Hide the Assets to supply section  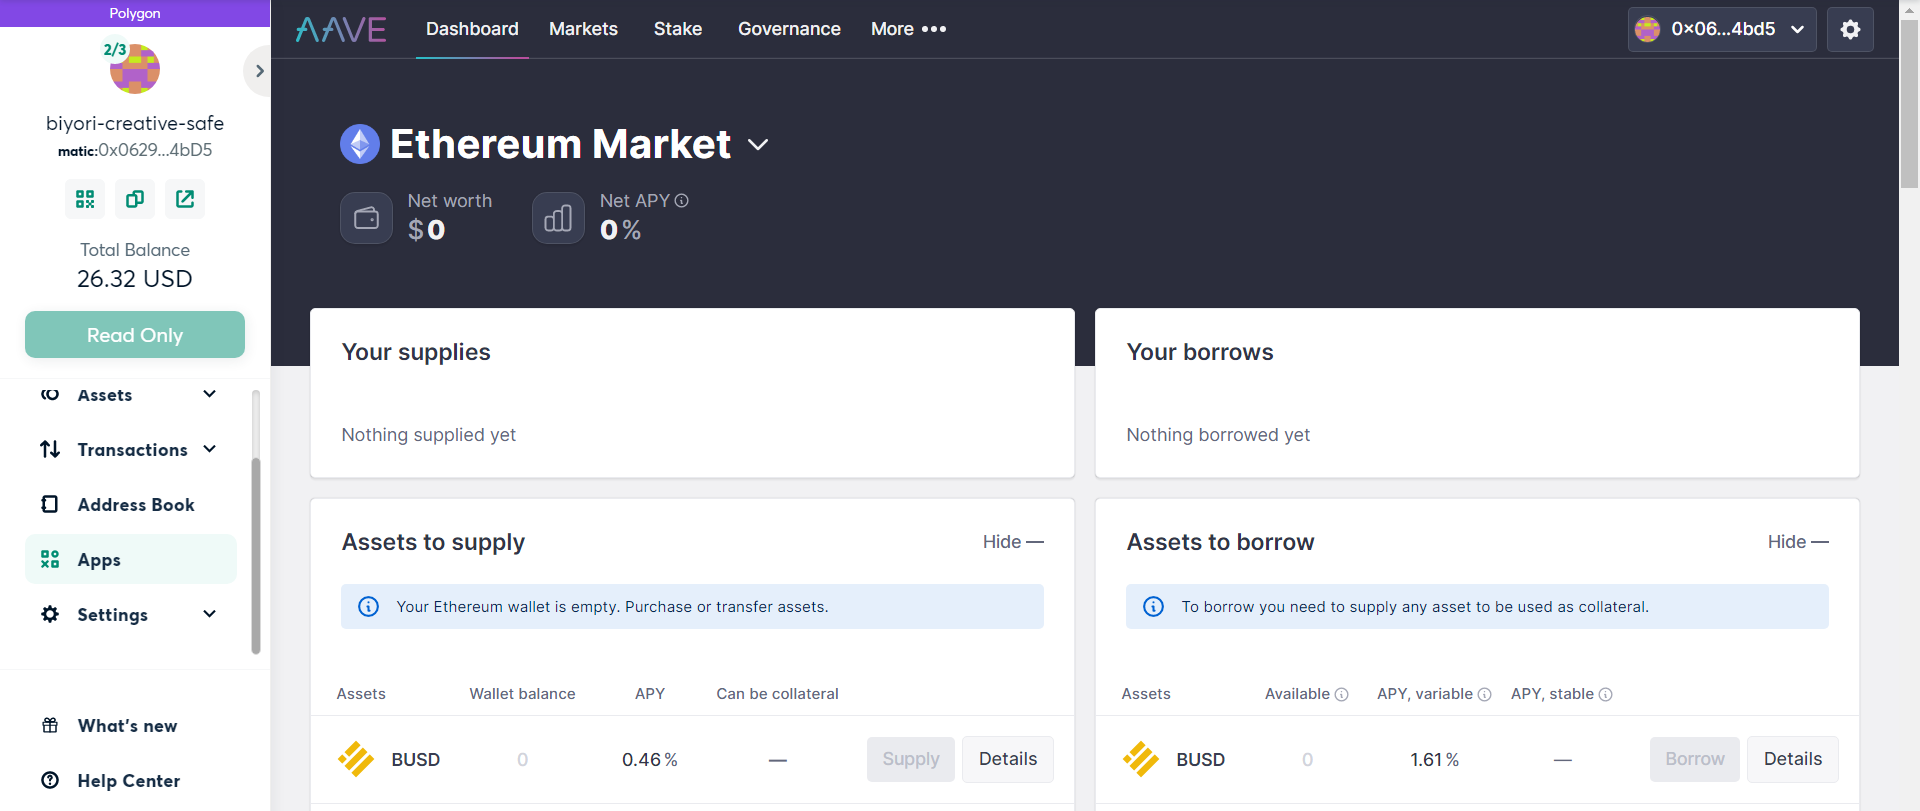tap(1013, 542)
